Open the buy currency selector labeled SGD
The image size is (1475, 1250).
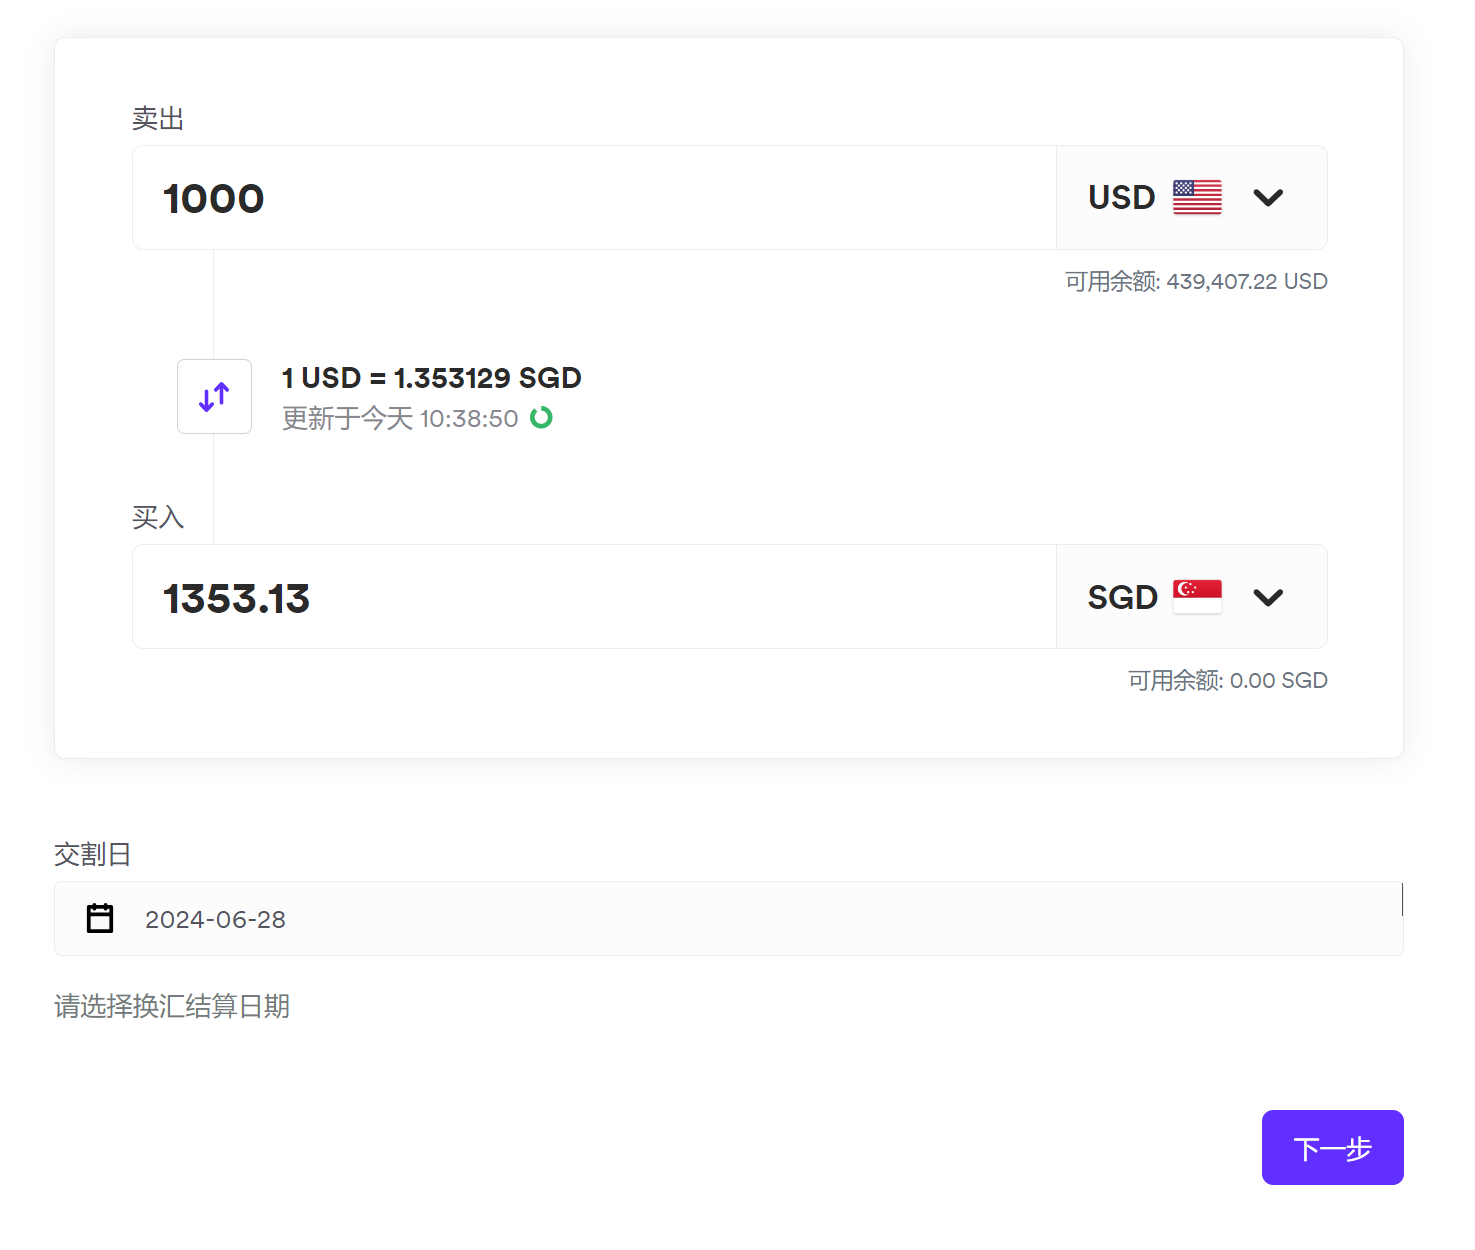pos(1122,598)
